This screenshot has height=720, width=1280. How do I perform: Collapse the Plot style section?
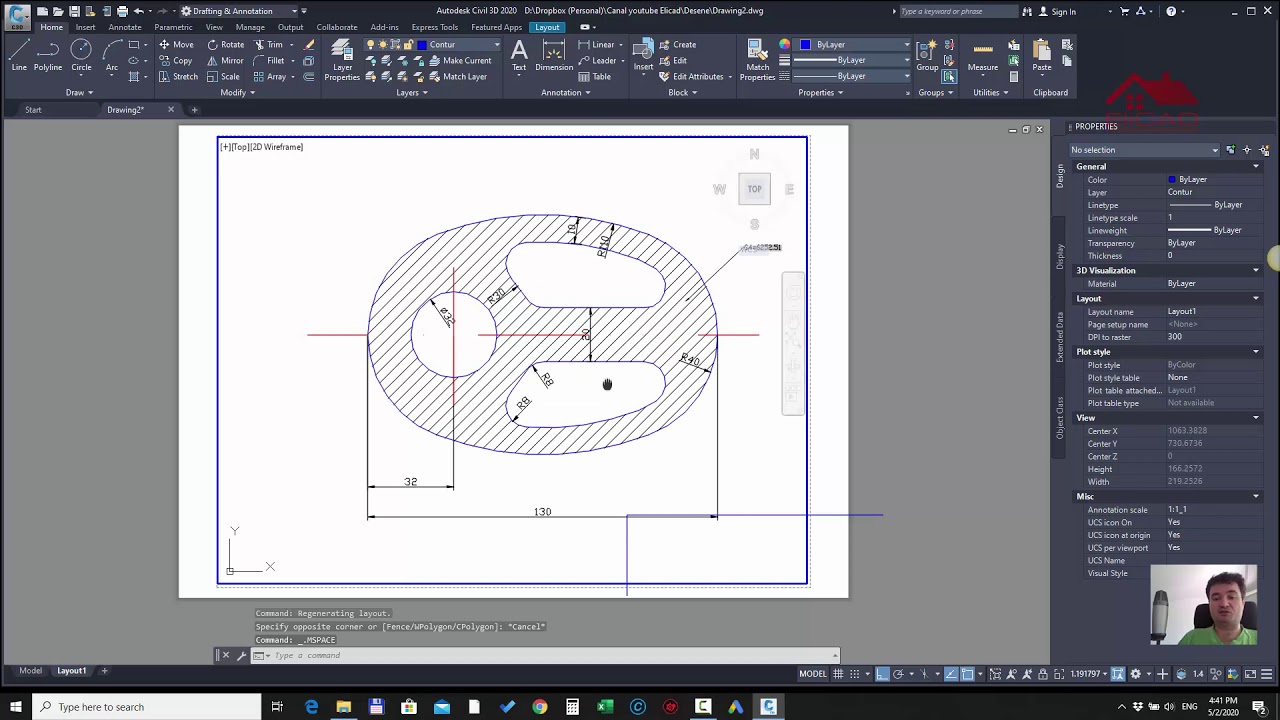tap(1256, 352)
